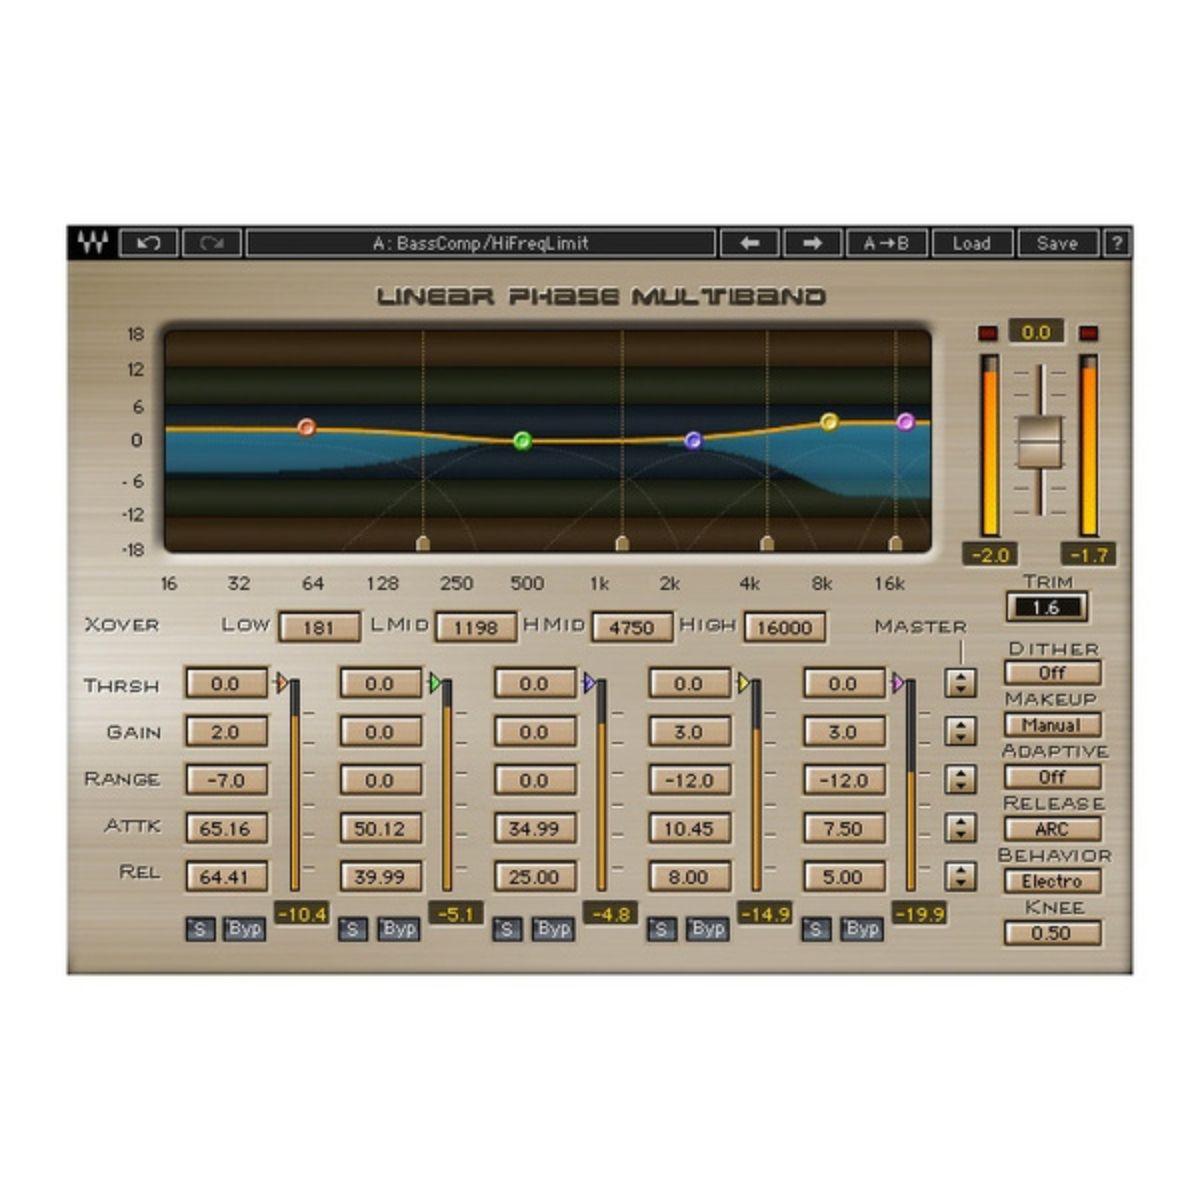Viewport: 1200px width, 1200px height.
Task: Bypass the second low-mid band
Action: [398, 929]
